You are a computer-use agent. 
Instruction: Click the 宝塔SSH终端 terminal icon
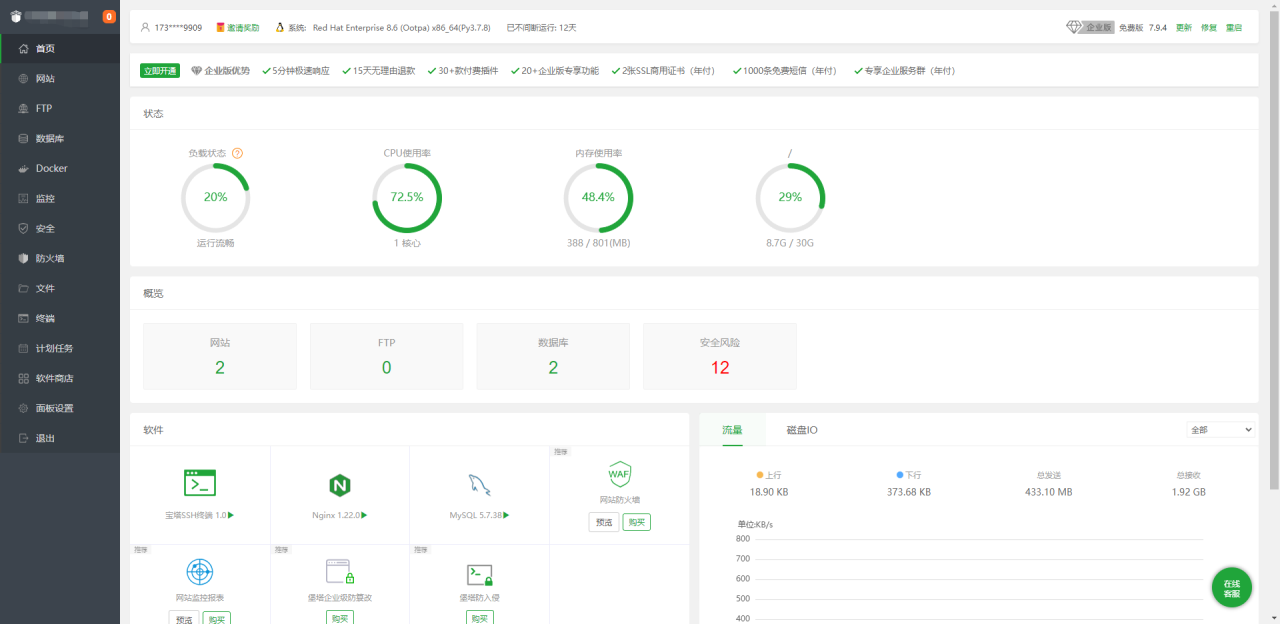[200, 483]
